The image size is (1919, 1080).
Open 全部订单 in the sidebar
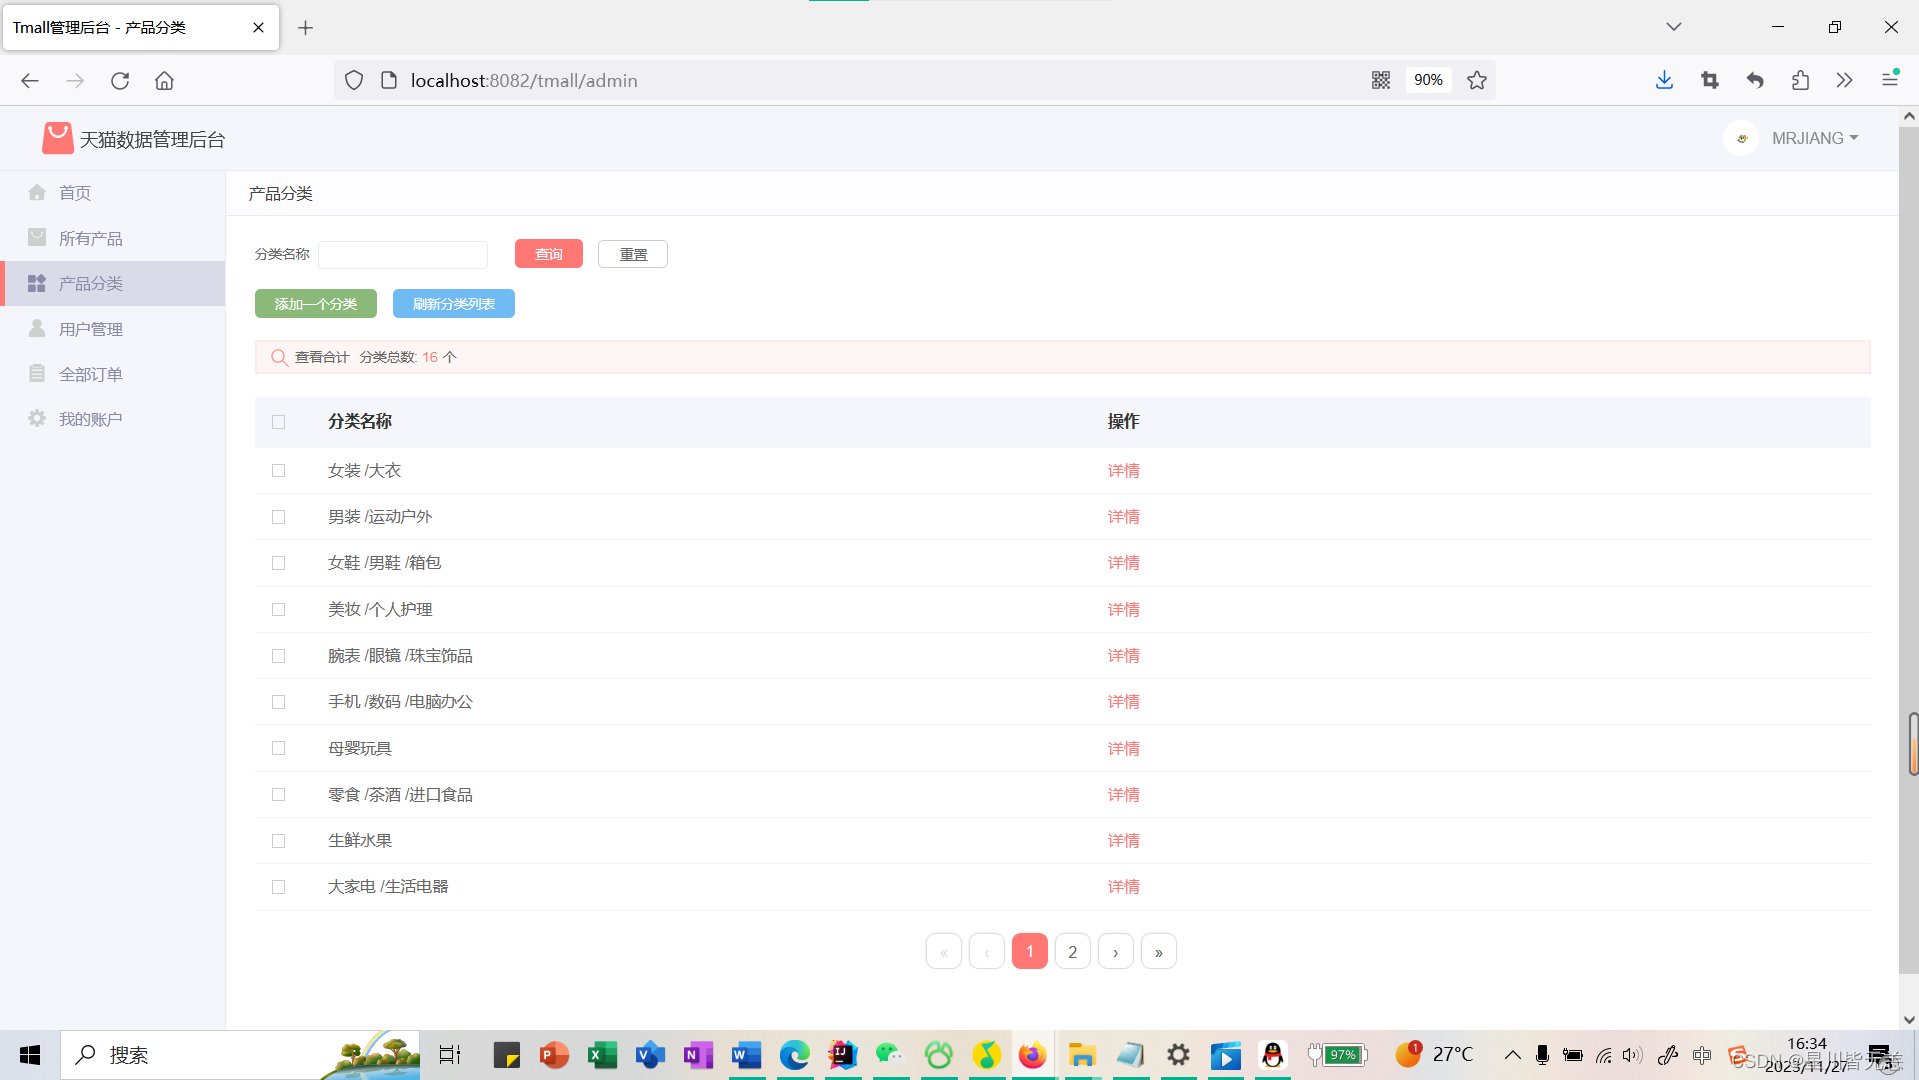[112, 374]
